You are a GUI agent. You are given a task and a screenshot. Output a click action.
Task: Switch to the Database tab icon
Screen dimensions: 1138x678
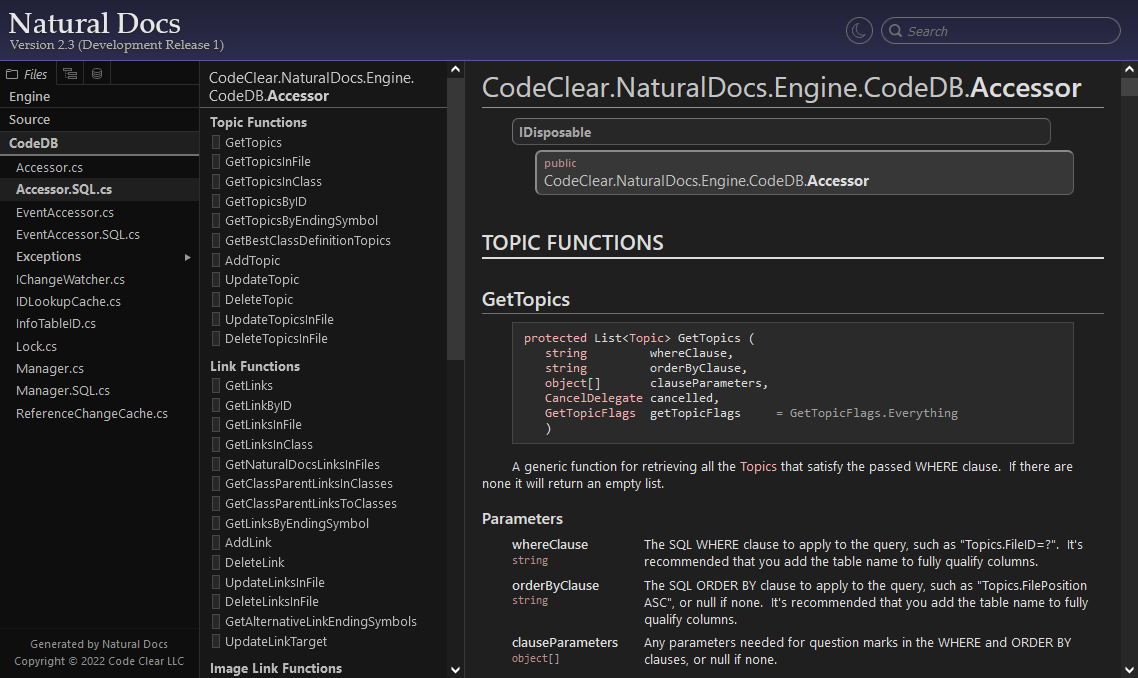[97, 73]
